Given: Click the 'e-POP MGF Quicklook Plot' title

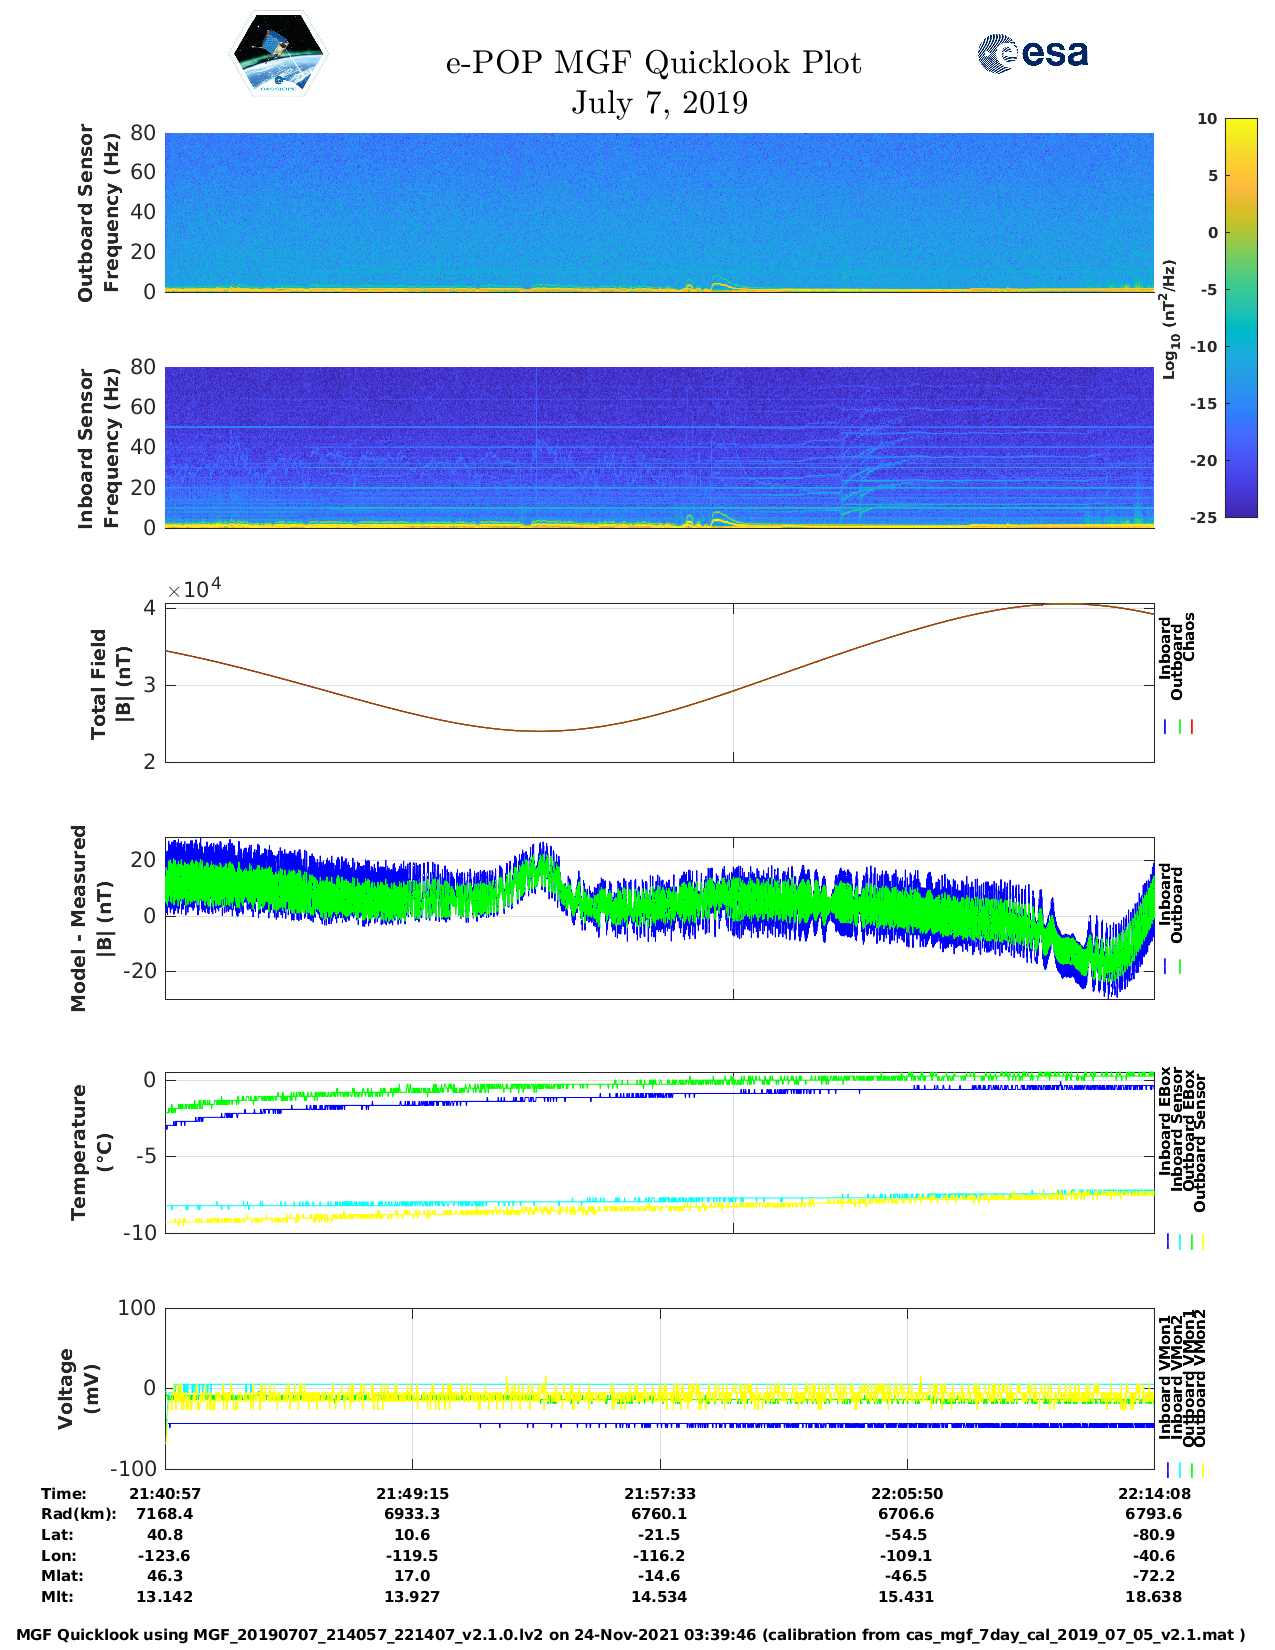Looking at the screenshot, I should tap(653, 63).
